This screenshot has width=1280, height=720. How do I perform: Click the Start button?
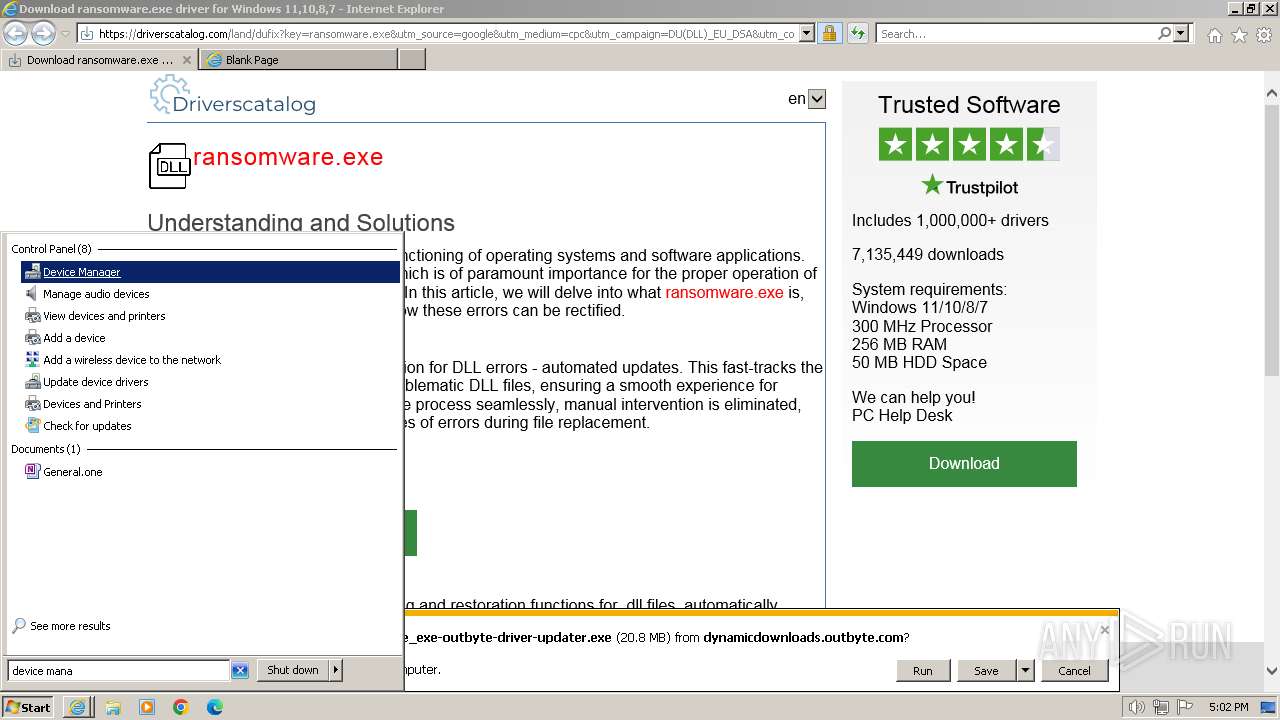coord(28,707)
